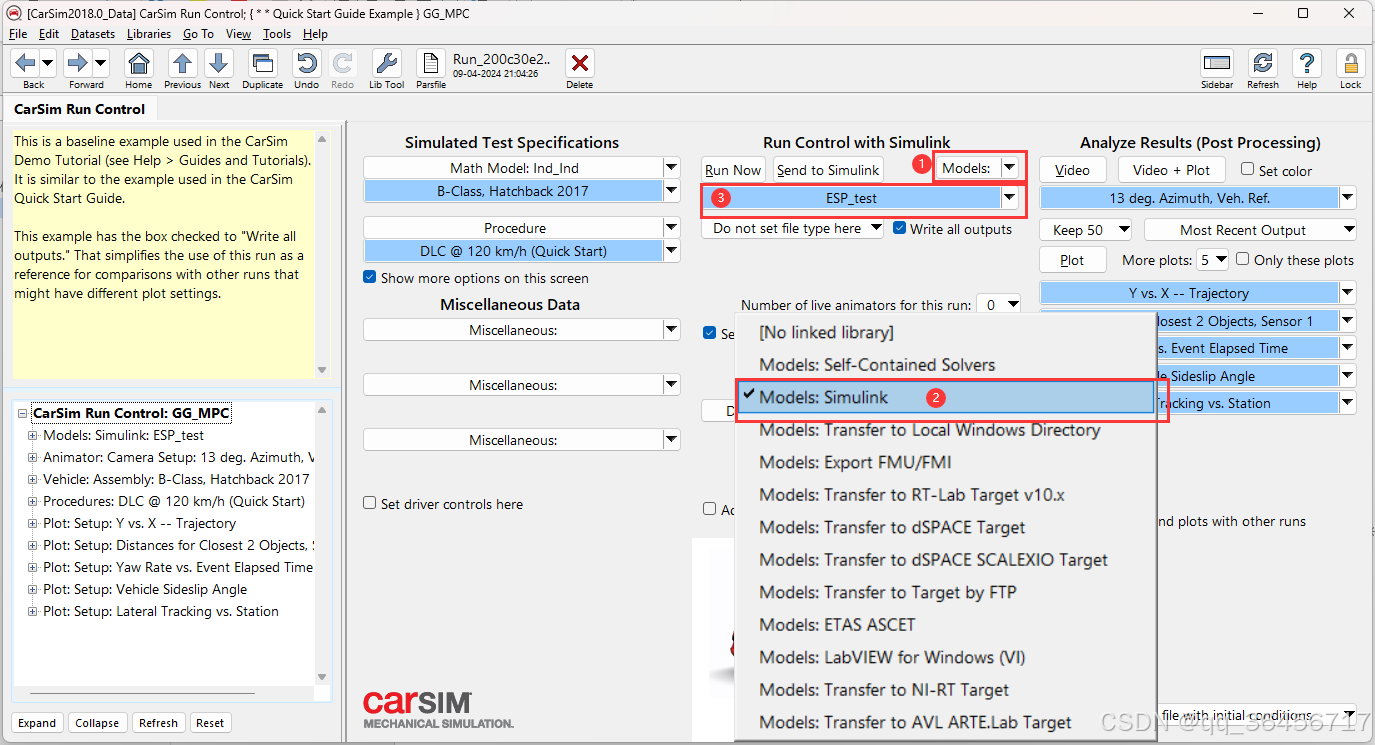1375x745 pixels.
Task: Select Plot: Setup: Lateral Tracking vs. Station
Action: click(160, 611)
